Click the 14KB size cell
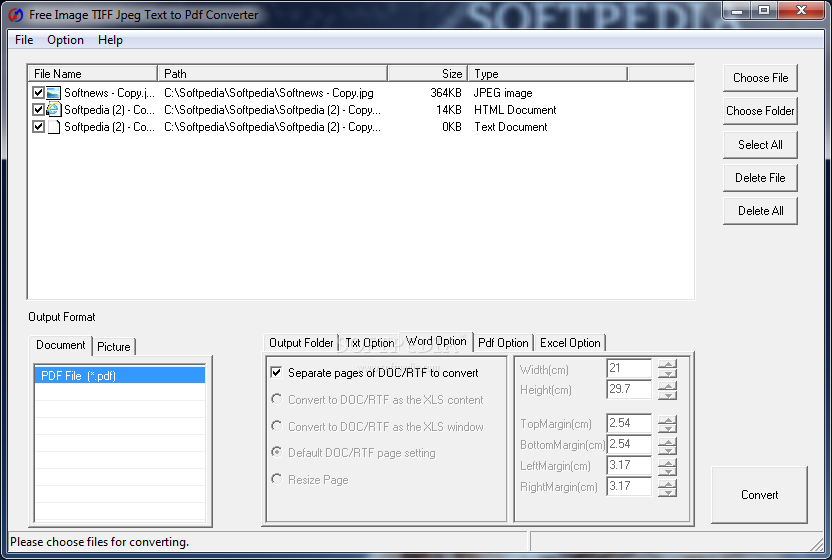832x560 pixels. (449, 110)
